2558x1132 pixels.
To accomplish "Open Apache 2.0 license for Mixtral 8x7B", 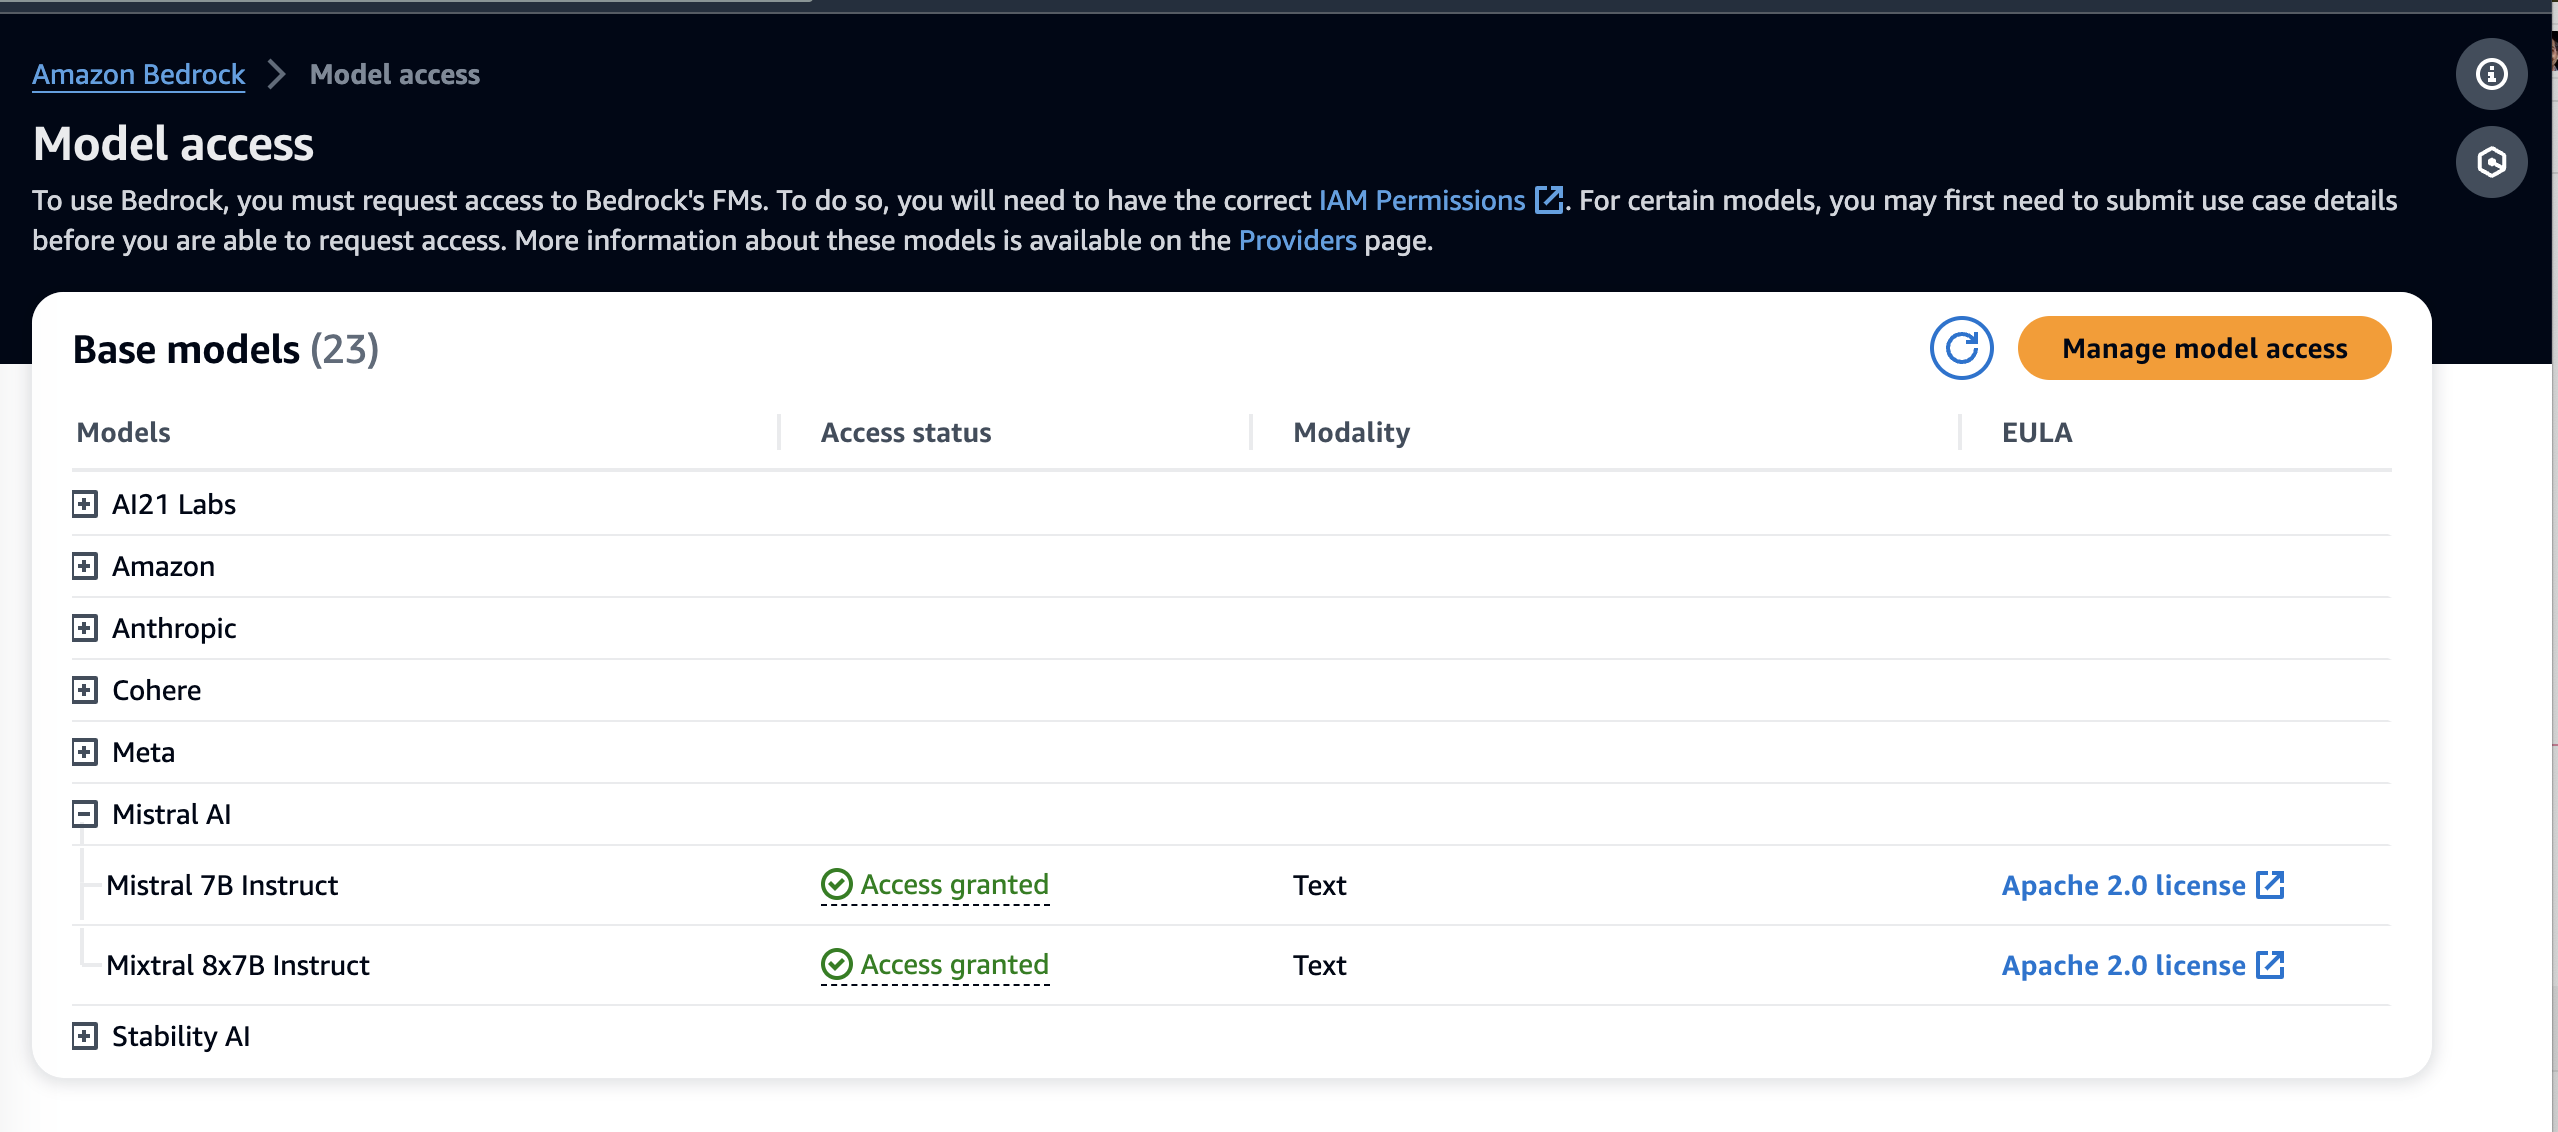I will (2123, 965).
